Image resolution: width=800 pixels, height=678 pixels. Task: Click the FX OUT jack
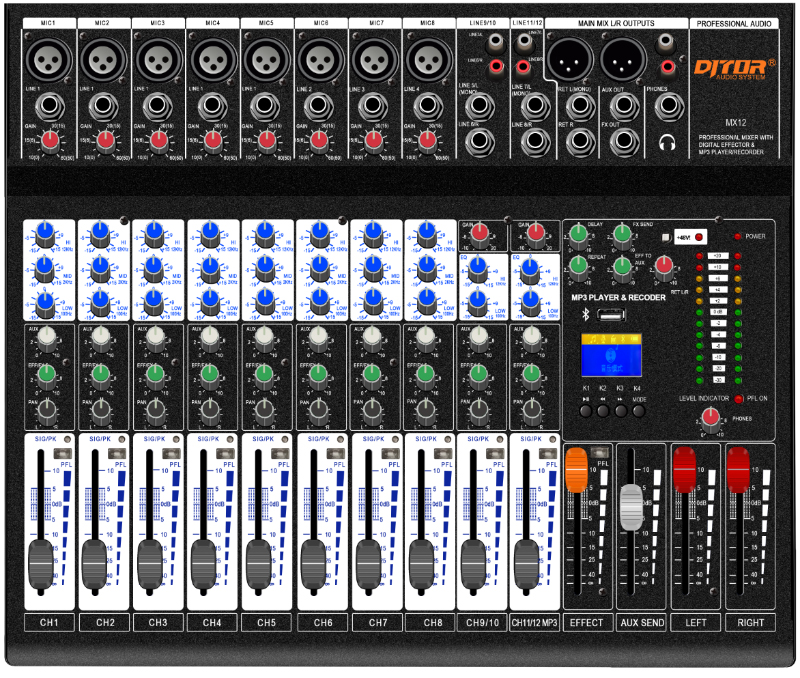624,140
